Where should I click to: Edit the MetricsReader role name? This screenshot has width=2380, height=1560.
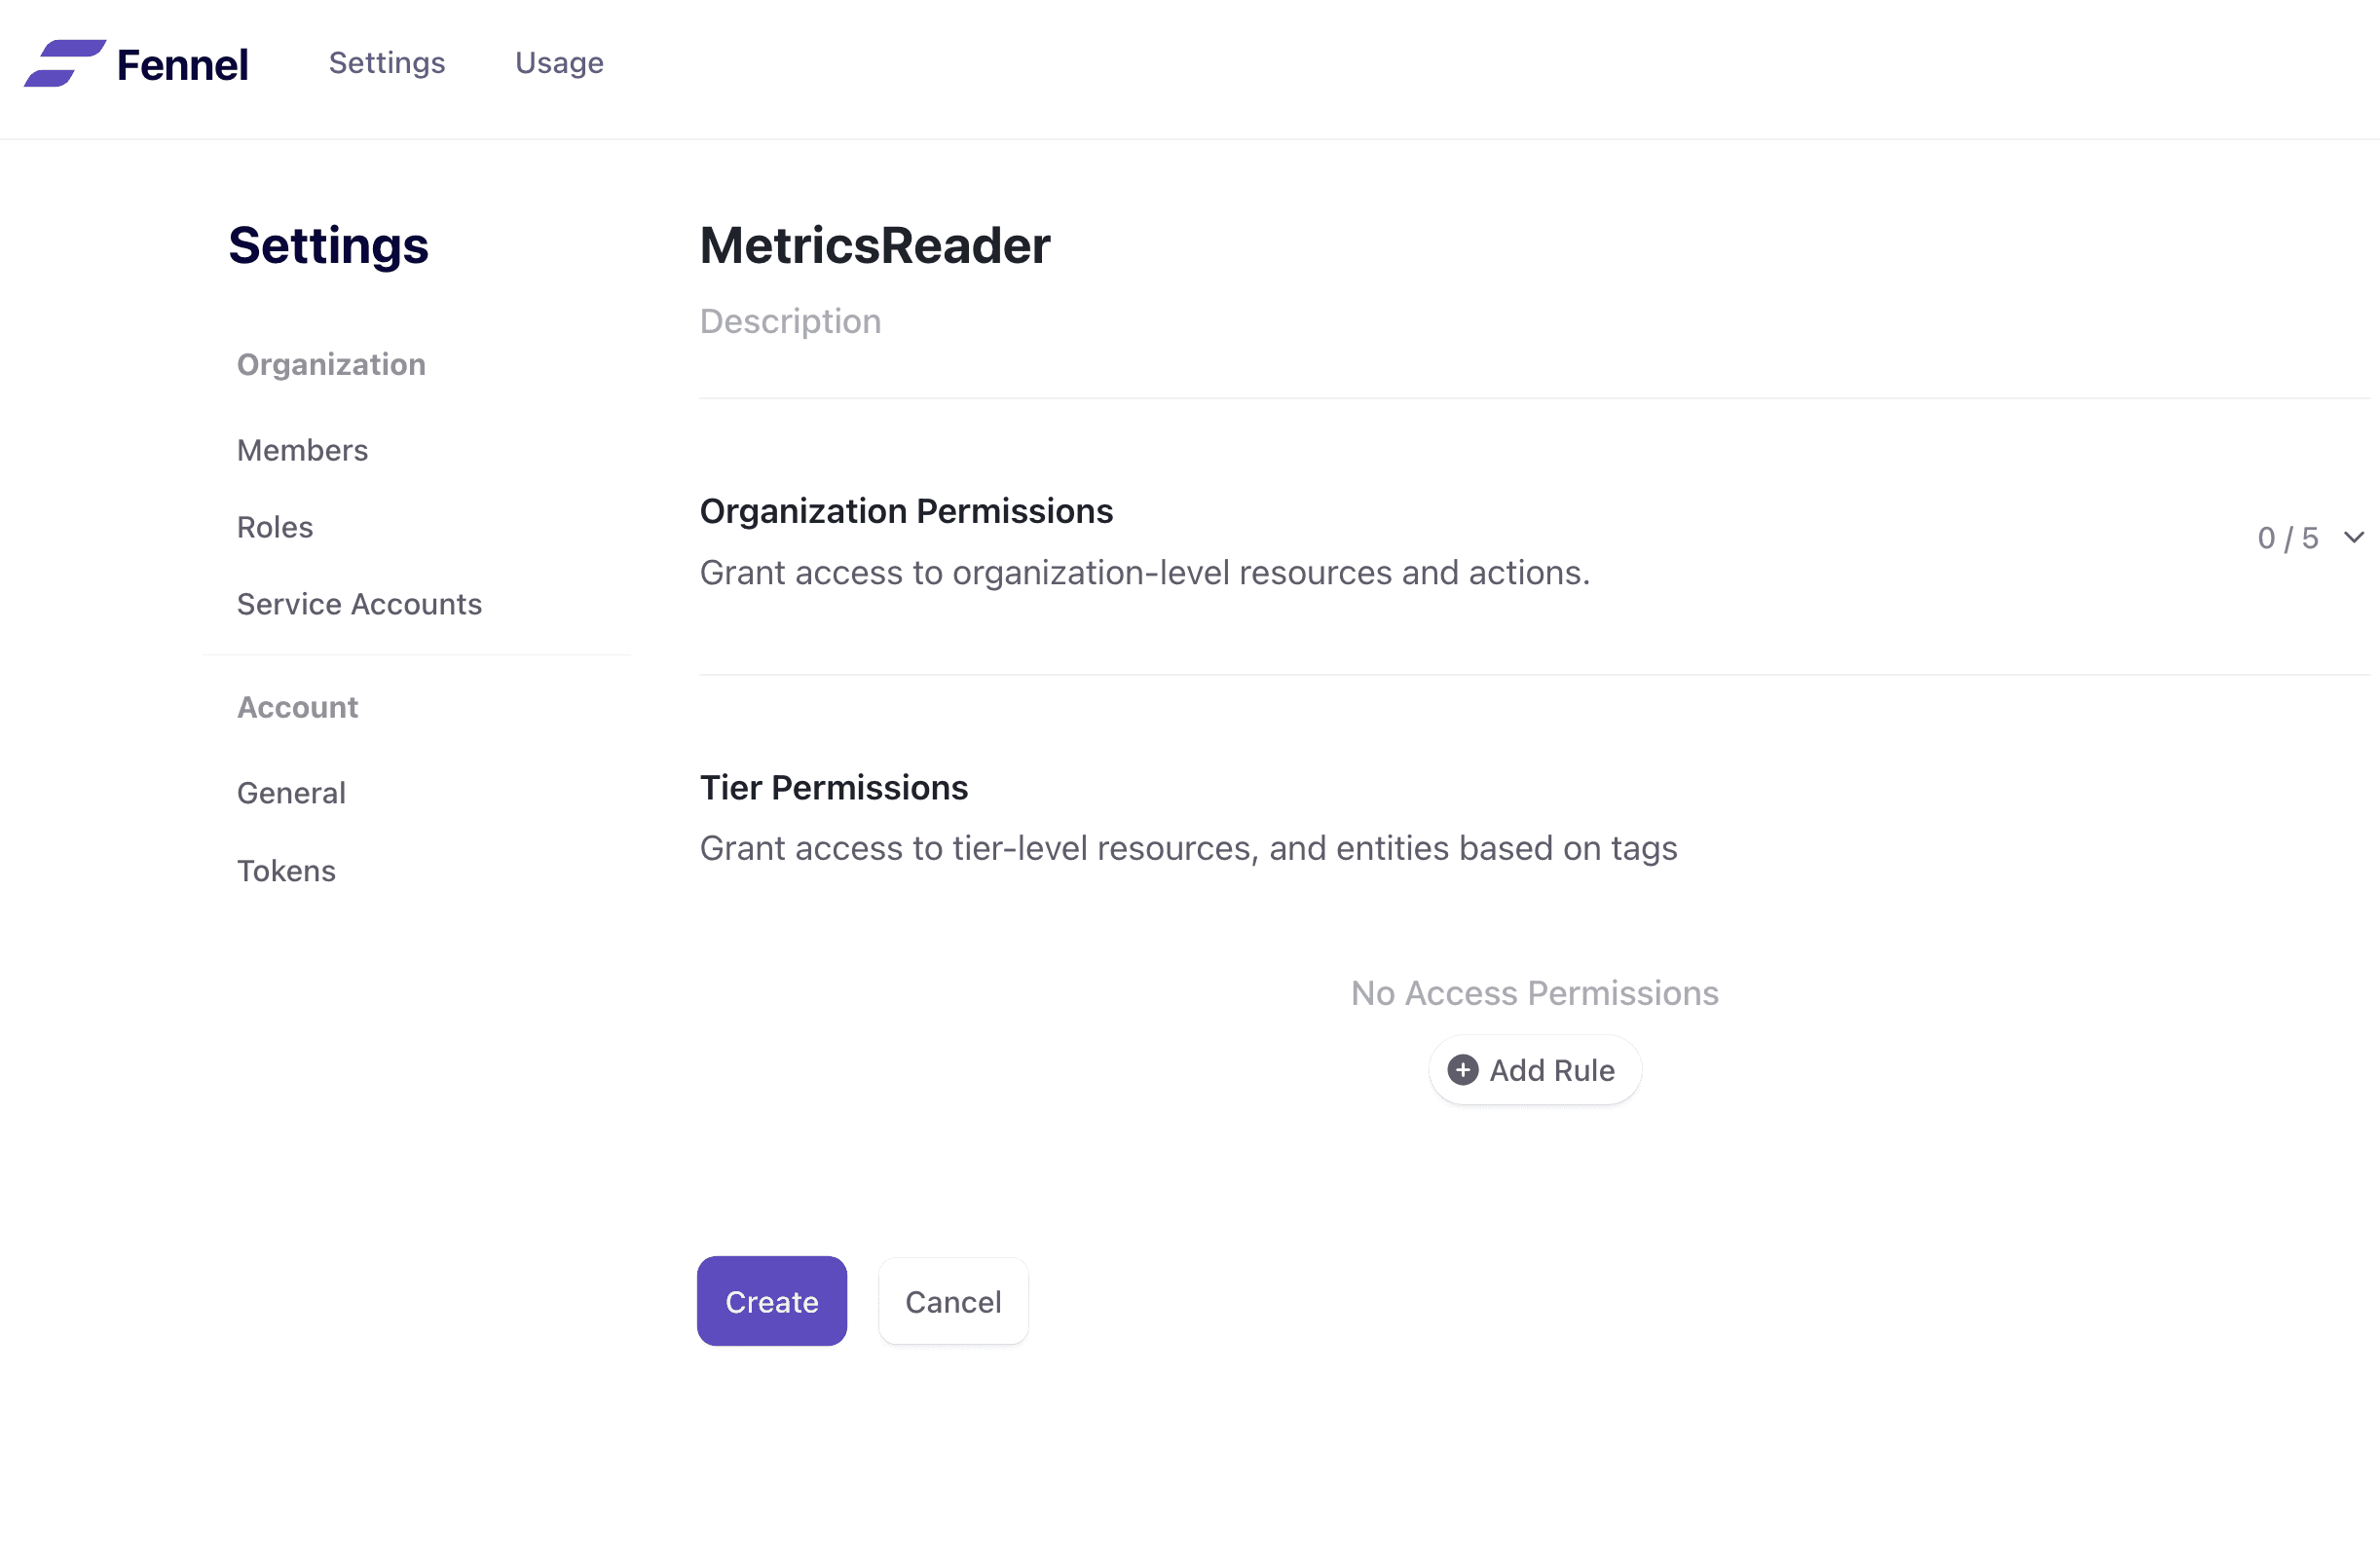point(875,245)
